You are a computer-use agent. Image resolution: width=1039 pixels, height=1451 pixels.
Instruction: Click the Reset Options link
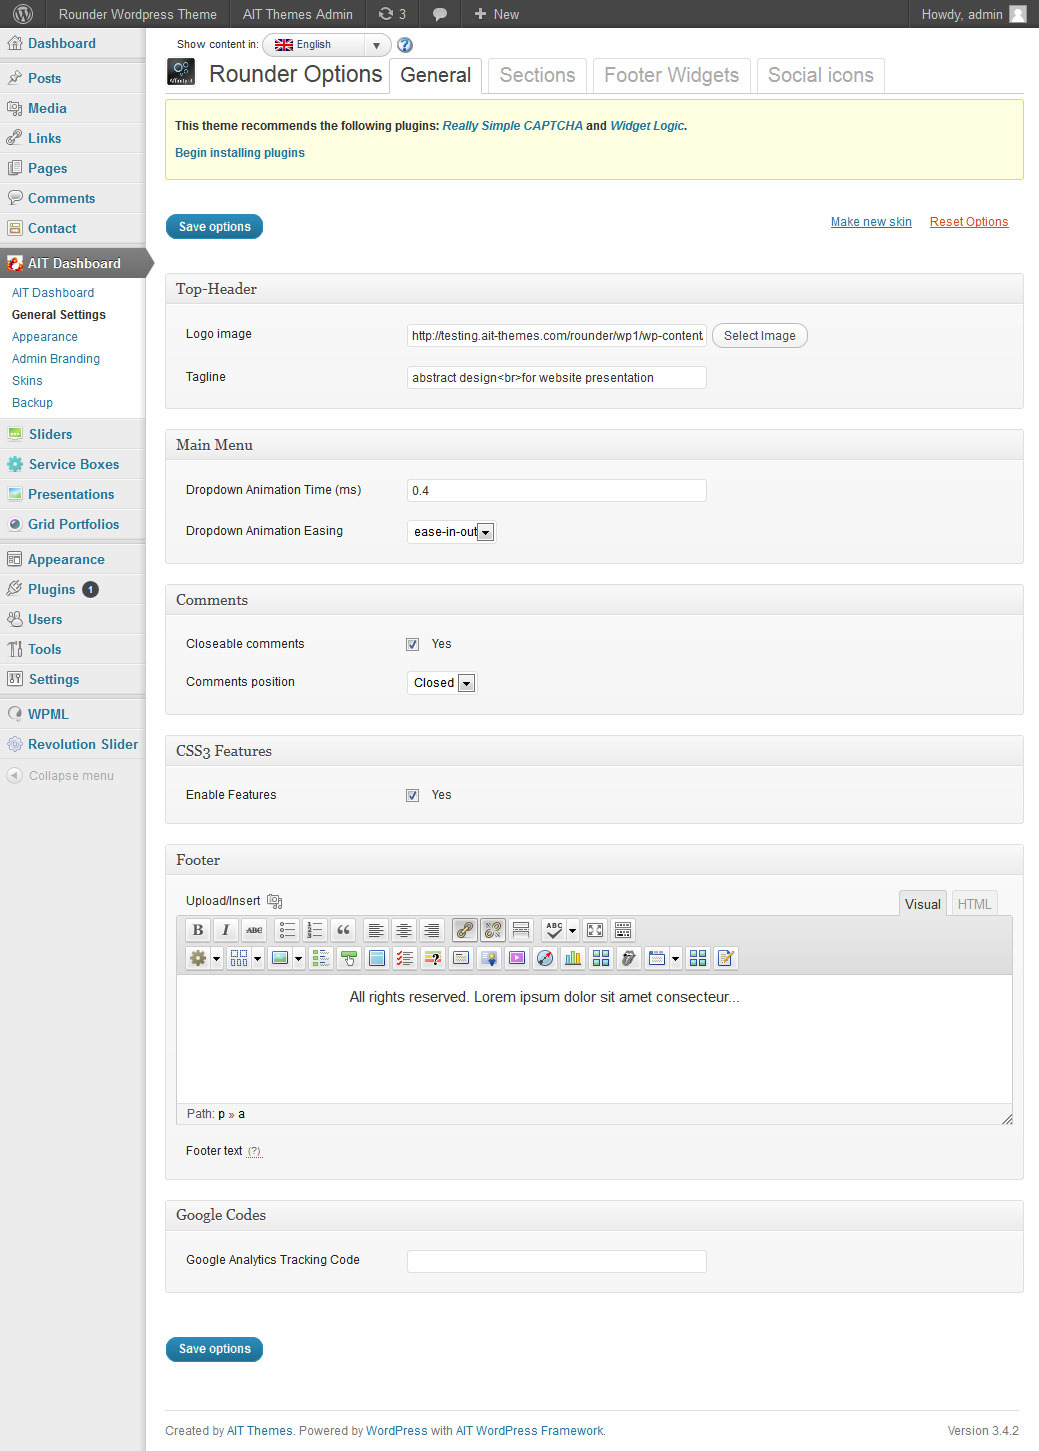click(969, 222)
